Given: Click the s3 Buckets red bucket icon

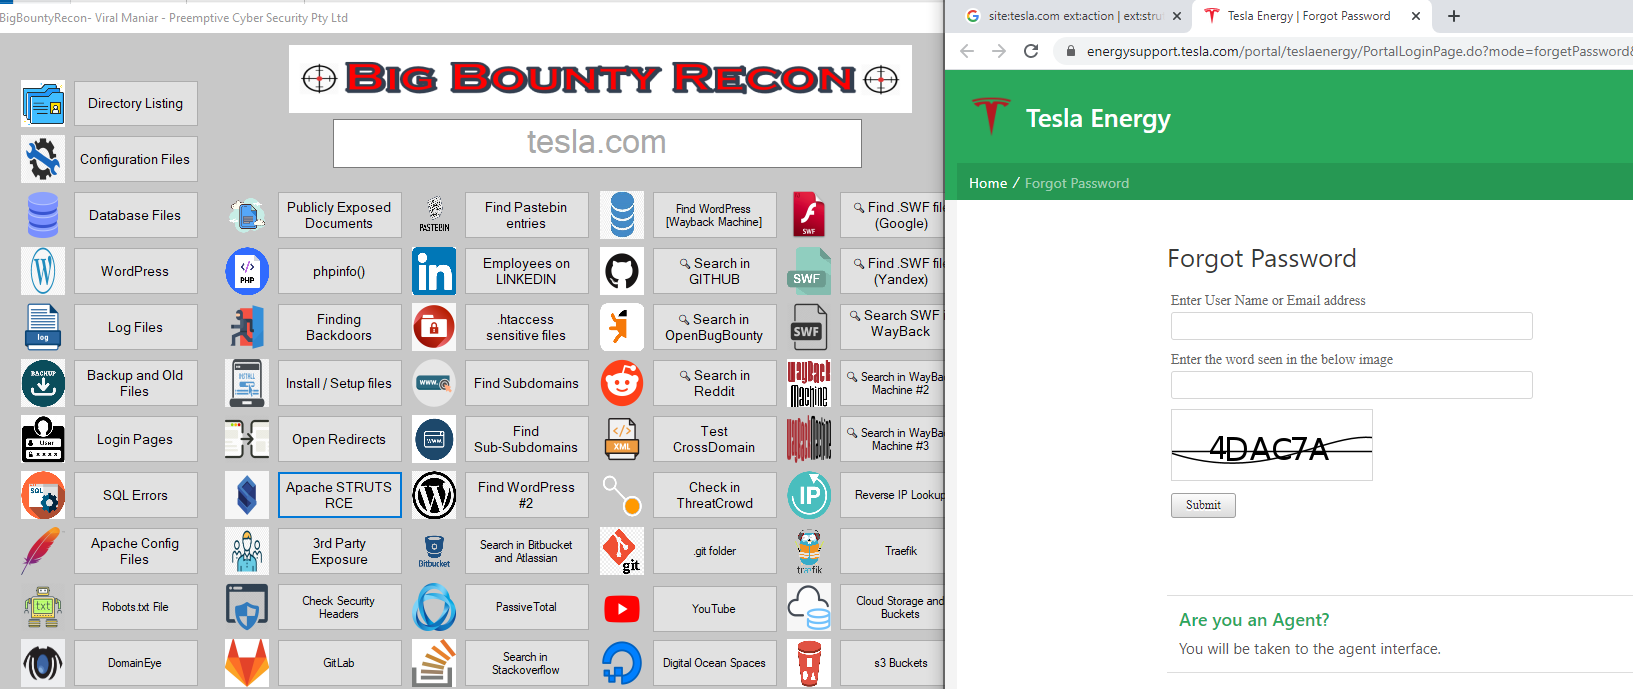Looking at the screenshot, I should pyautogui.click(x=809, y=663).
